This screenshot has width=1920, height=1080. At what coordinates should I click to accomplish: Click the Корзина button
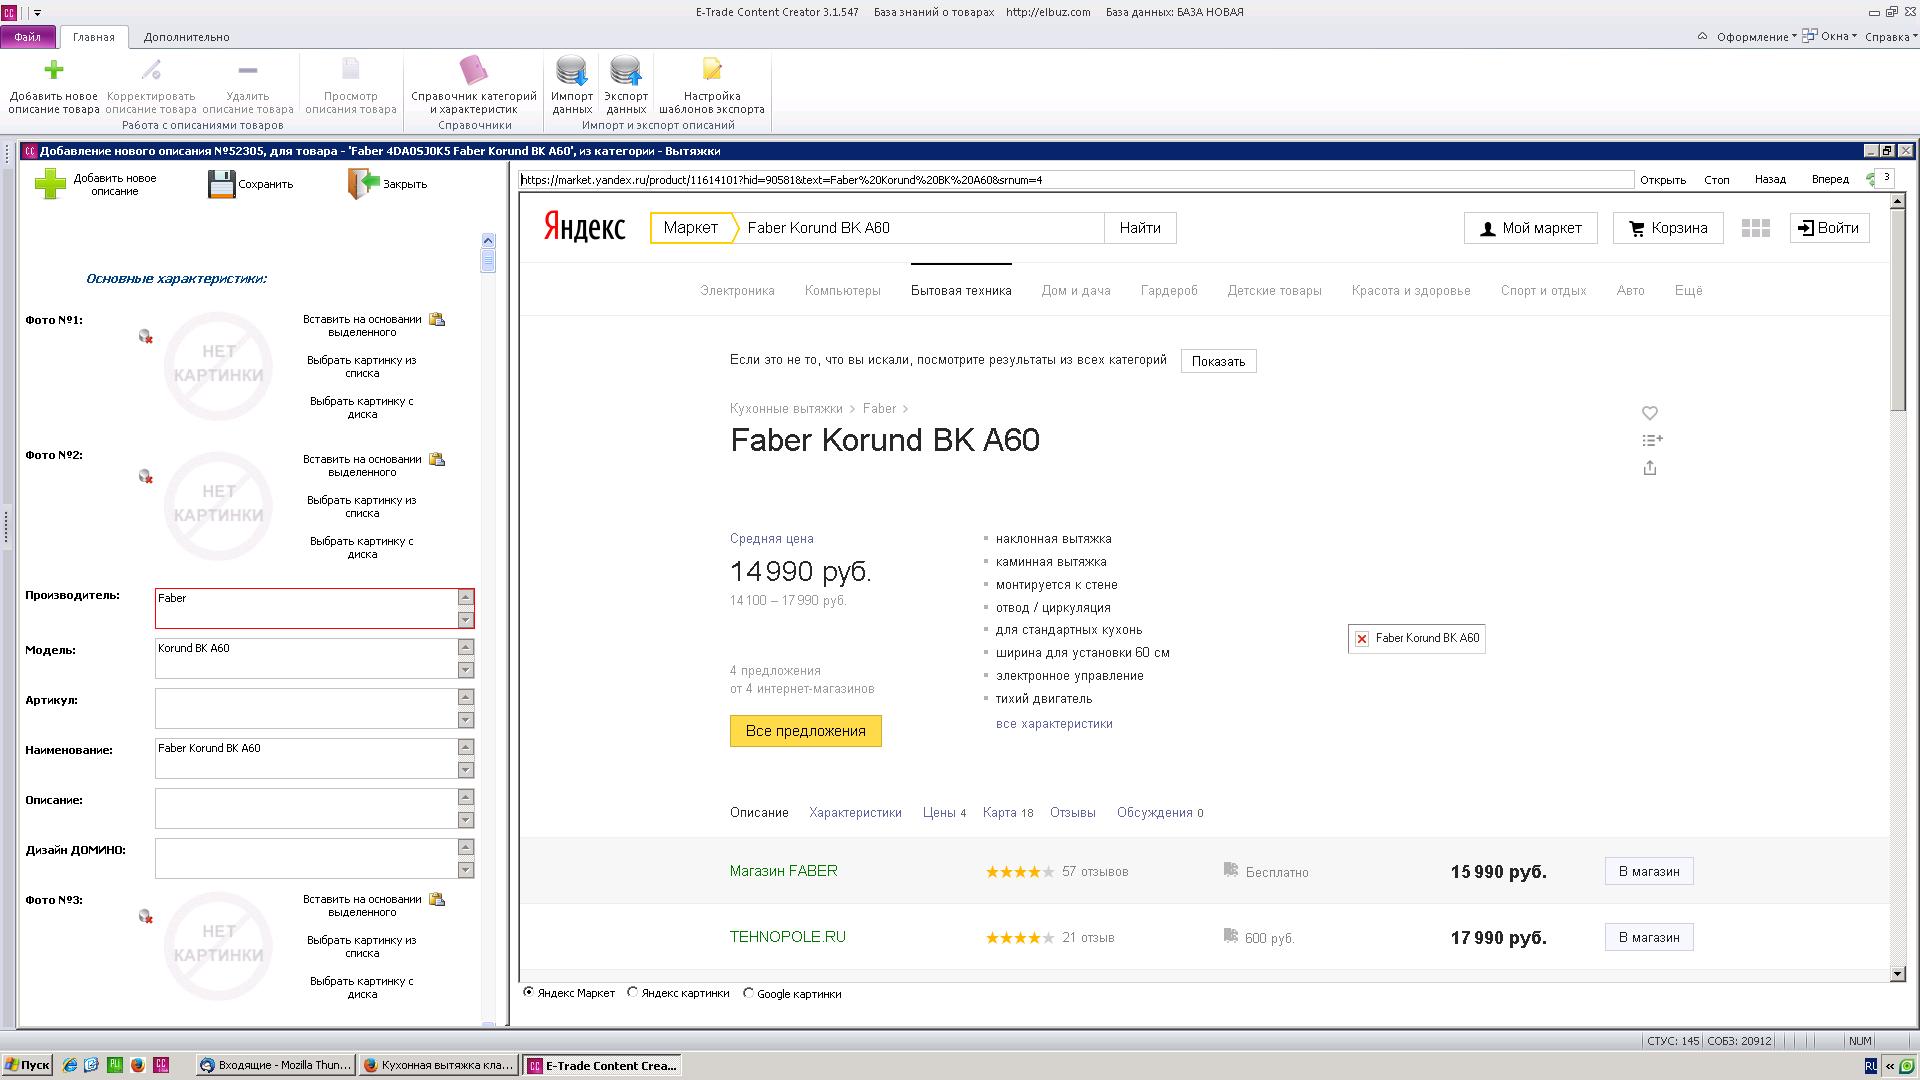point(1668,228)
